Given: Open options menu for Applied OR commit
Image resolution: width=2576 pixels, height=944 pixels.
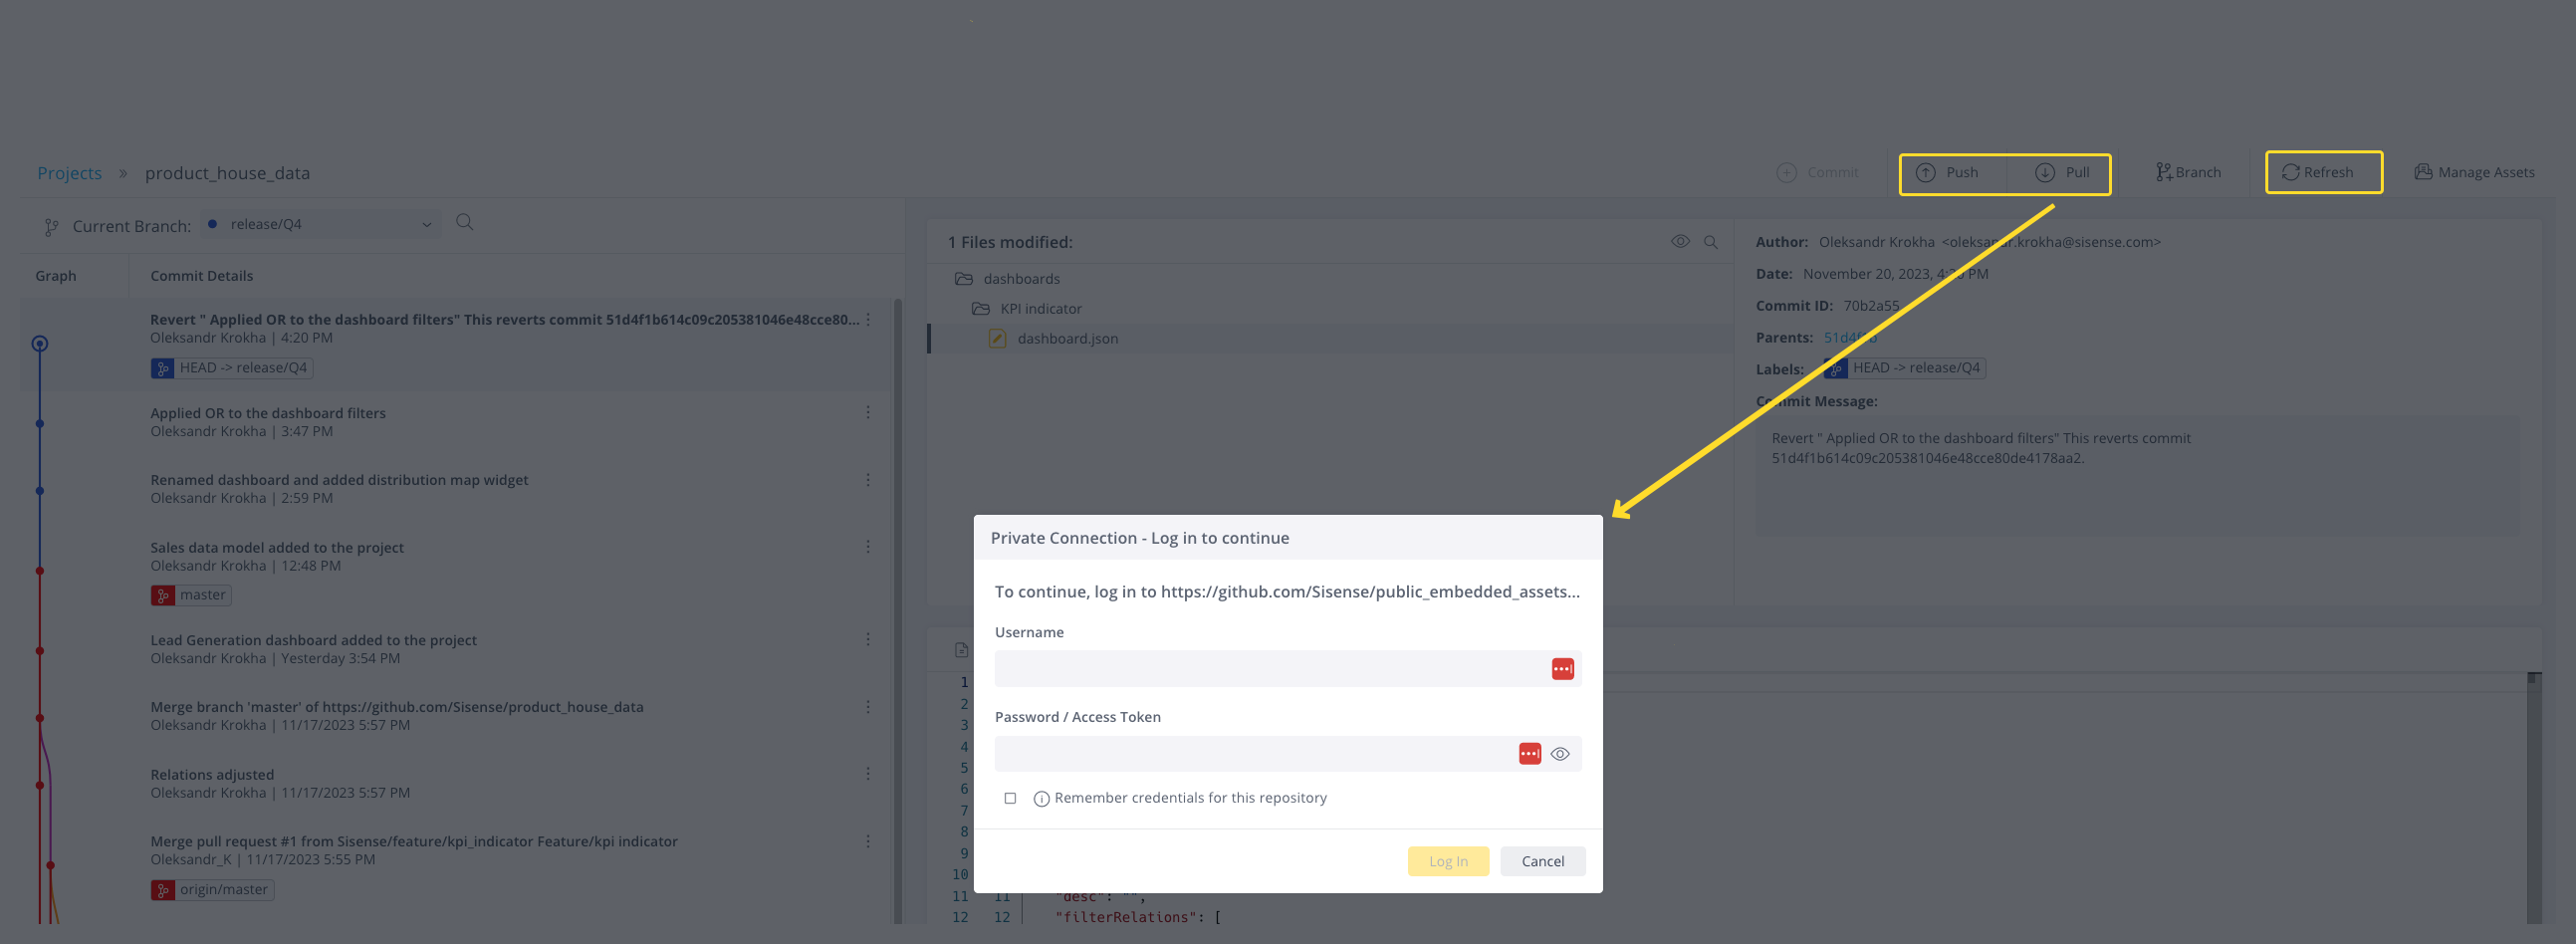Looking at the screenshot, I should click(868, 412).
